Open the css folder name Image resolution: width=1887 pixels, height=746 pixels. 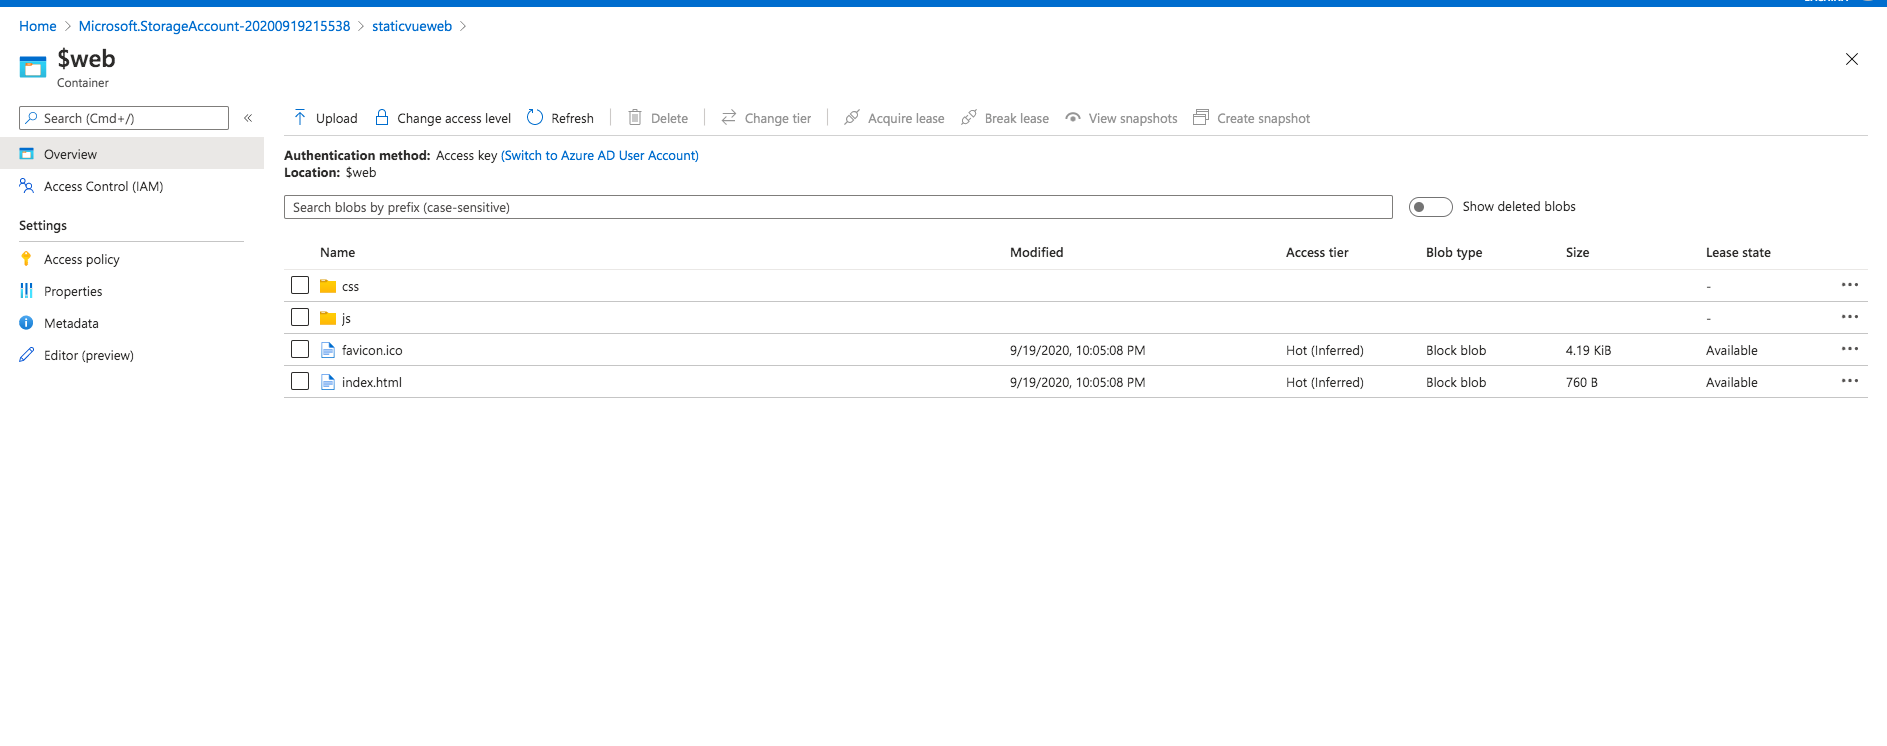pos(350,286)
